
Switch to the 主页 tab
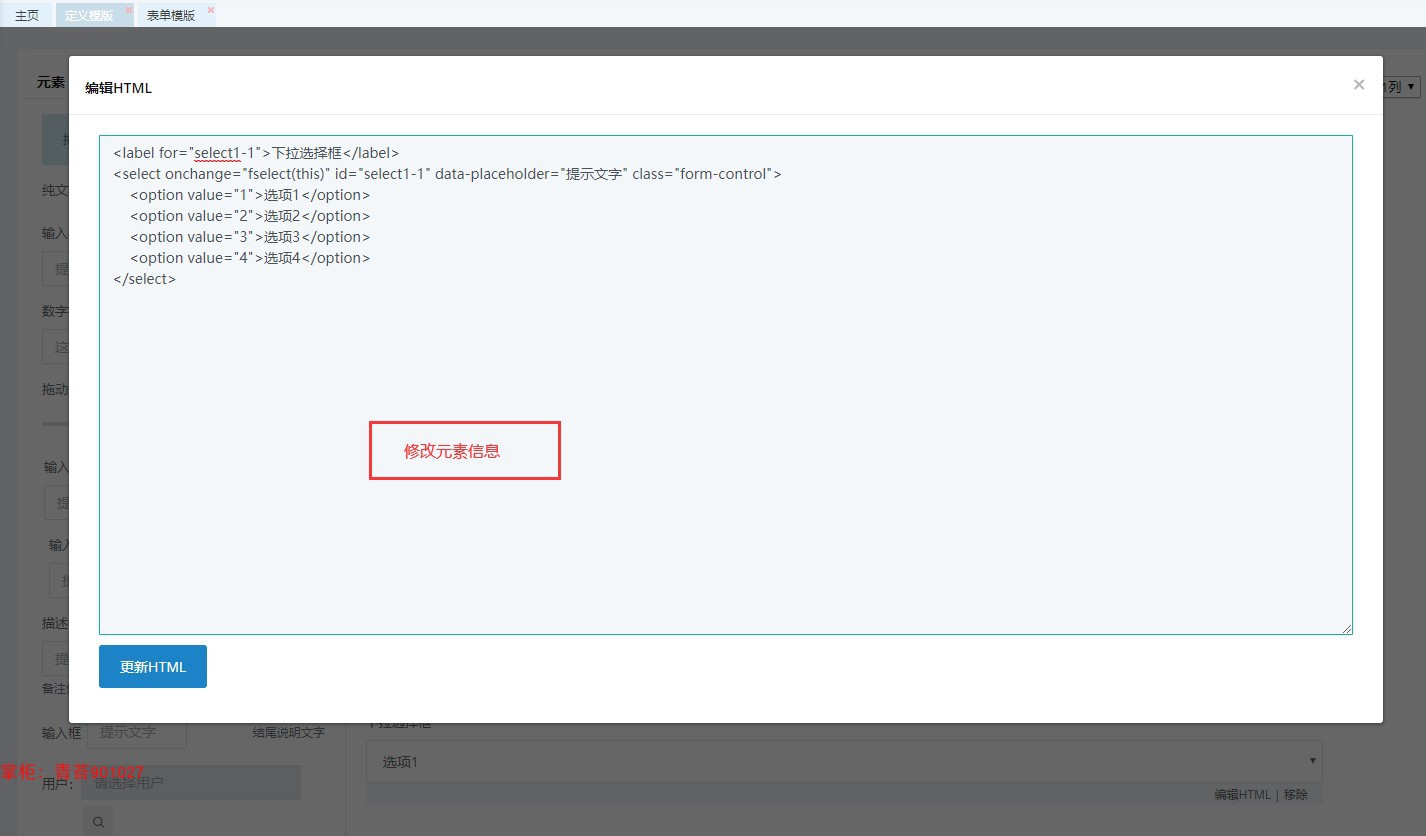(x=27, y=15)
